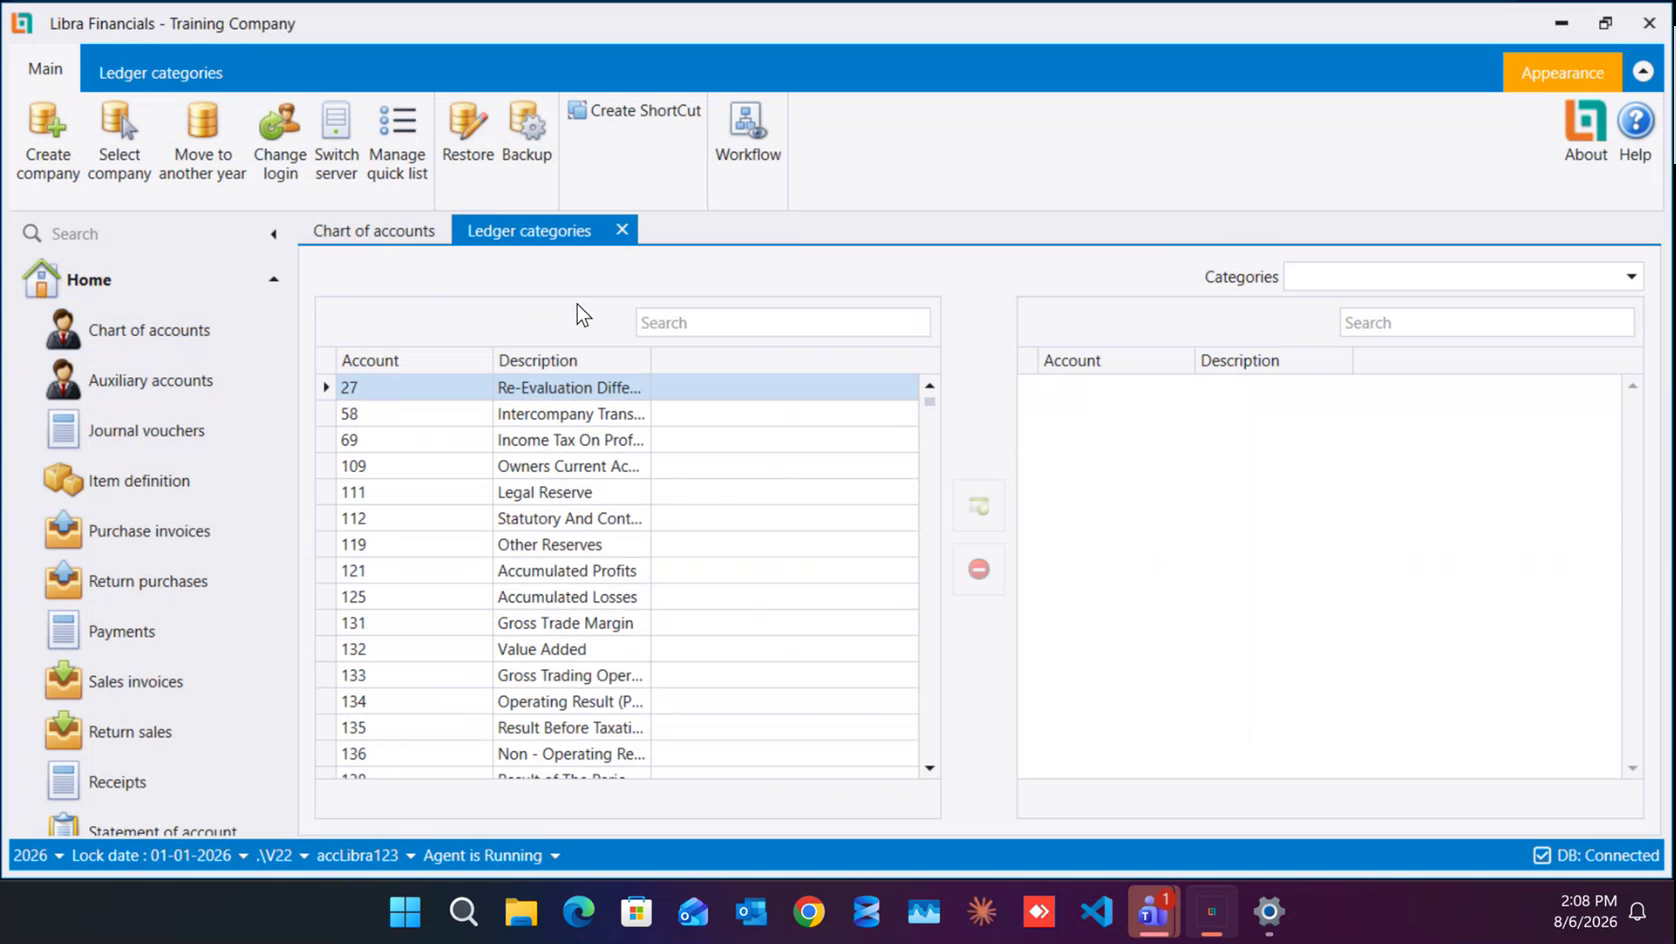The height and width of the screenshot is (944, 1676).
Task: Open Google Chrome from the taskbar
Action: pos(809,912)
